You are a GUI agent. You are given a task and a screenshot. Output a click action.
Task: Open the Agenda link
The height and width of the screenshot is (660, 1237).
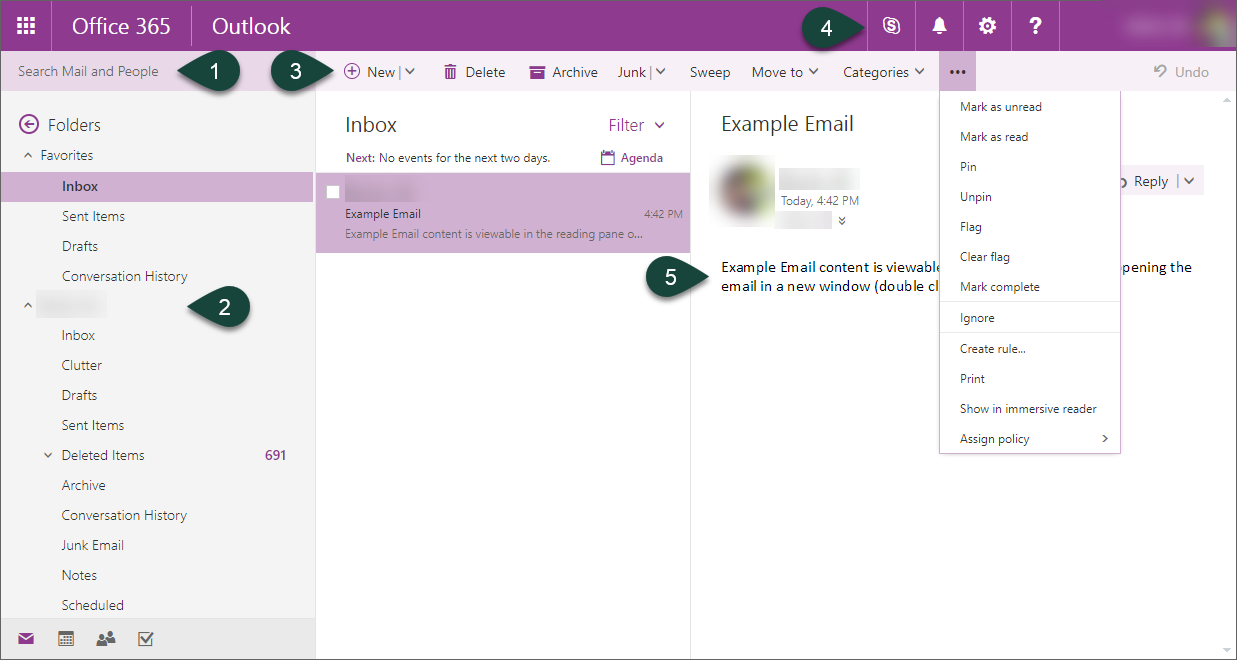(x=631, y=158)
